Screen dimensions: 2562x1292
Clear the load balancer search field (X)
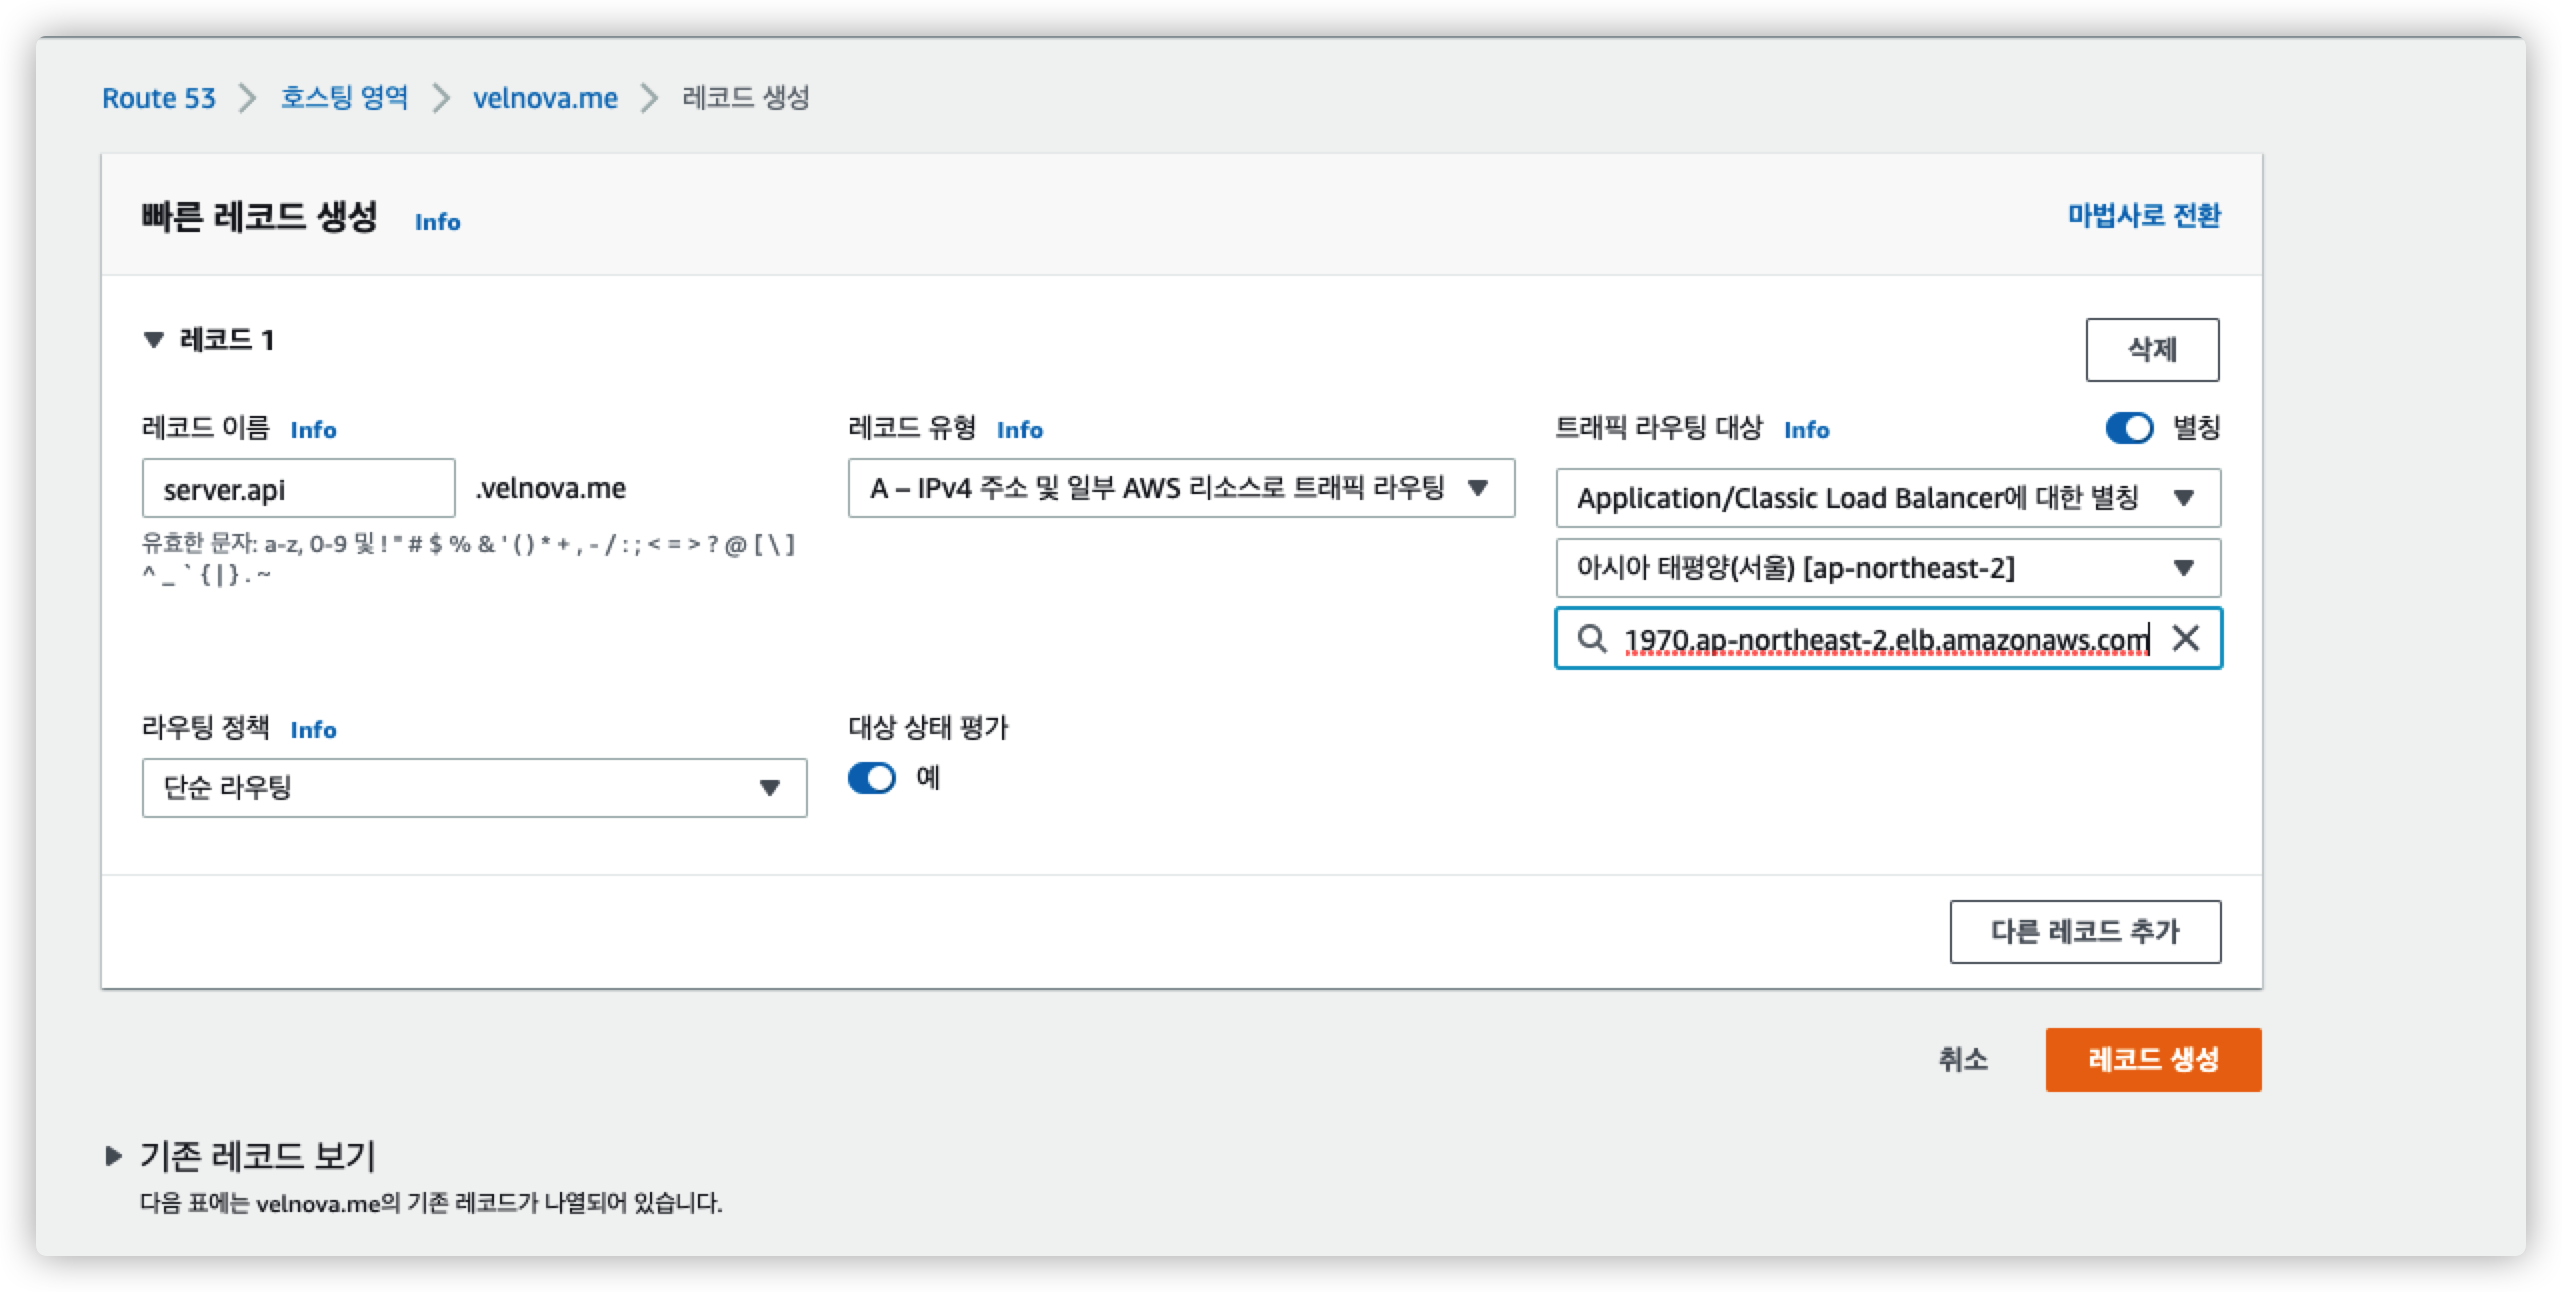[2186, 638]
